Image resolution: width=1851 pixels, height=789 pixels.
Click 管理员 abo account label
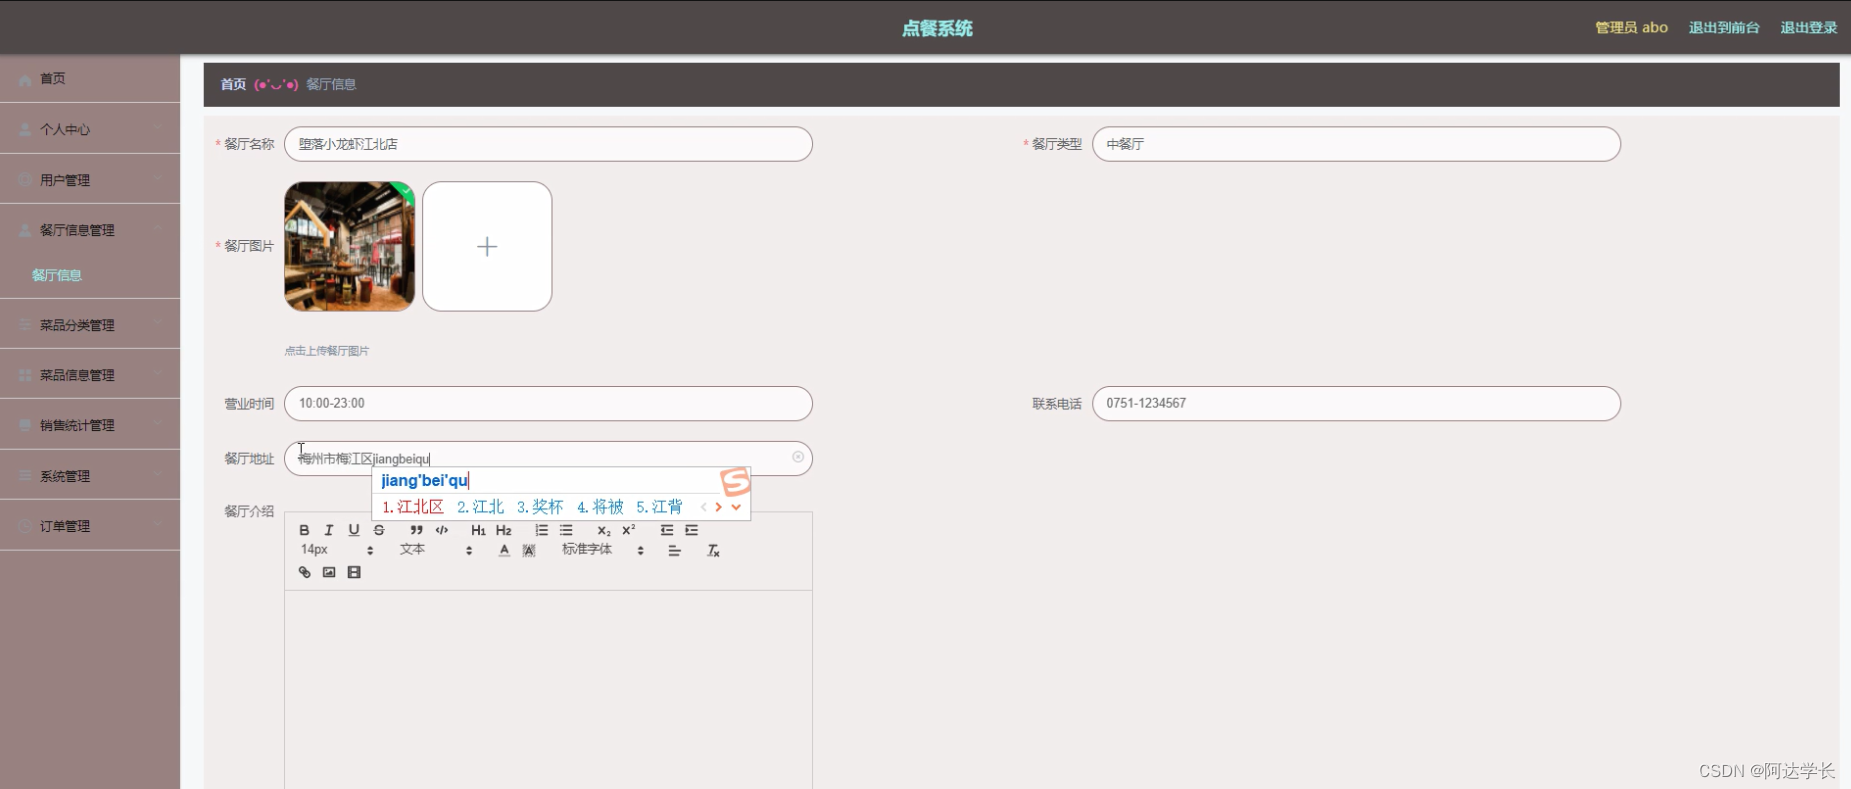click(x=1631, y=28)
